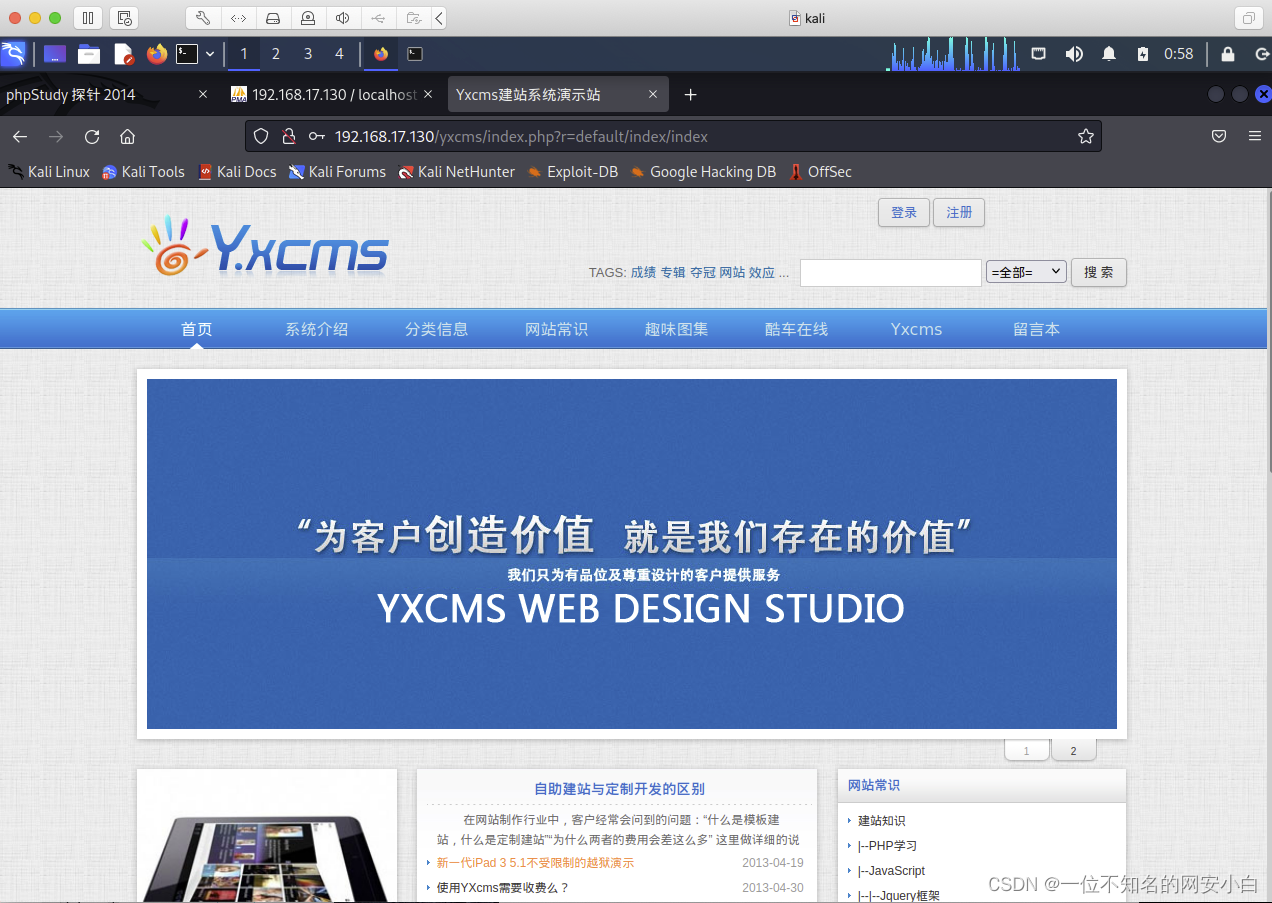Click the Y.xcms site logo
This screenshot has width=1272, height=903.
click(265, 246)
